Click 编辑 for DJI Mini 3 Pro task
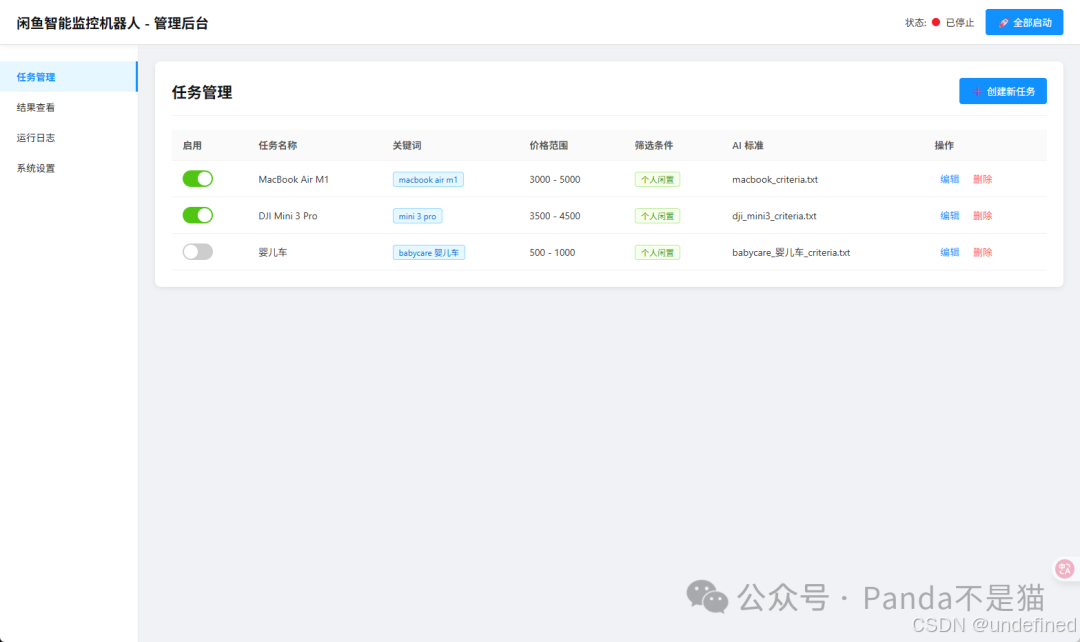This screenshot has height=642, width=1080. 950,216
